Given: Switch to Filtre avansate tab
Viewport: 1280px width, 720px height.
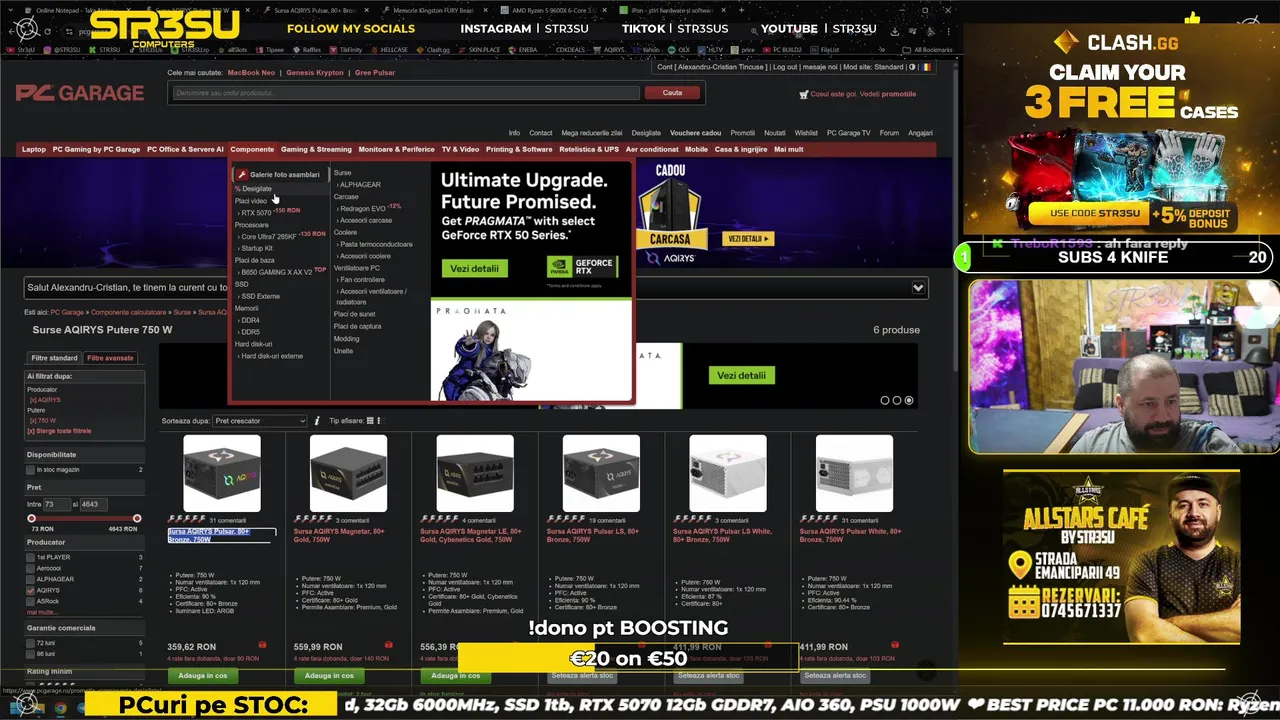Looking at the screenshot, I should (x=110, y=358).
